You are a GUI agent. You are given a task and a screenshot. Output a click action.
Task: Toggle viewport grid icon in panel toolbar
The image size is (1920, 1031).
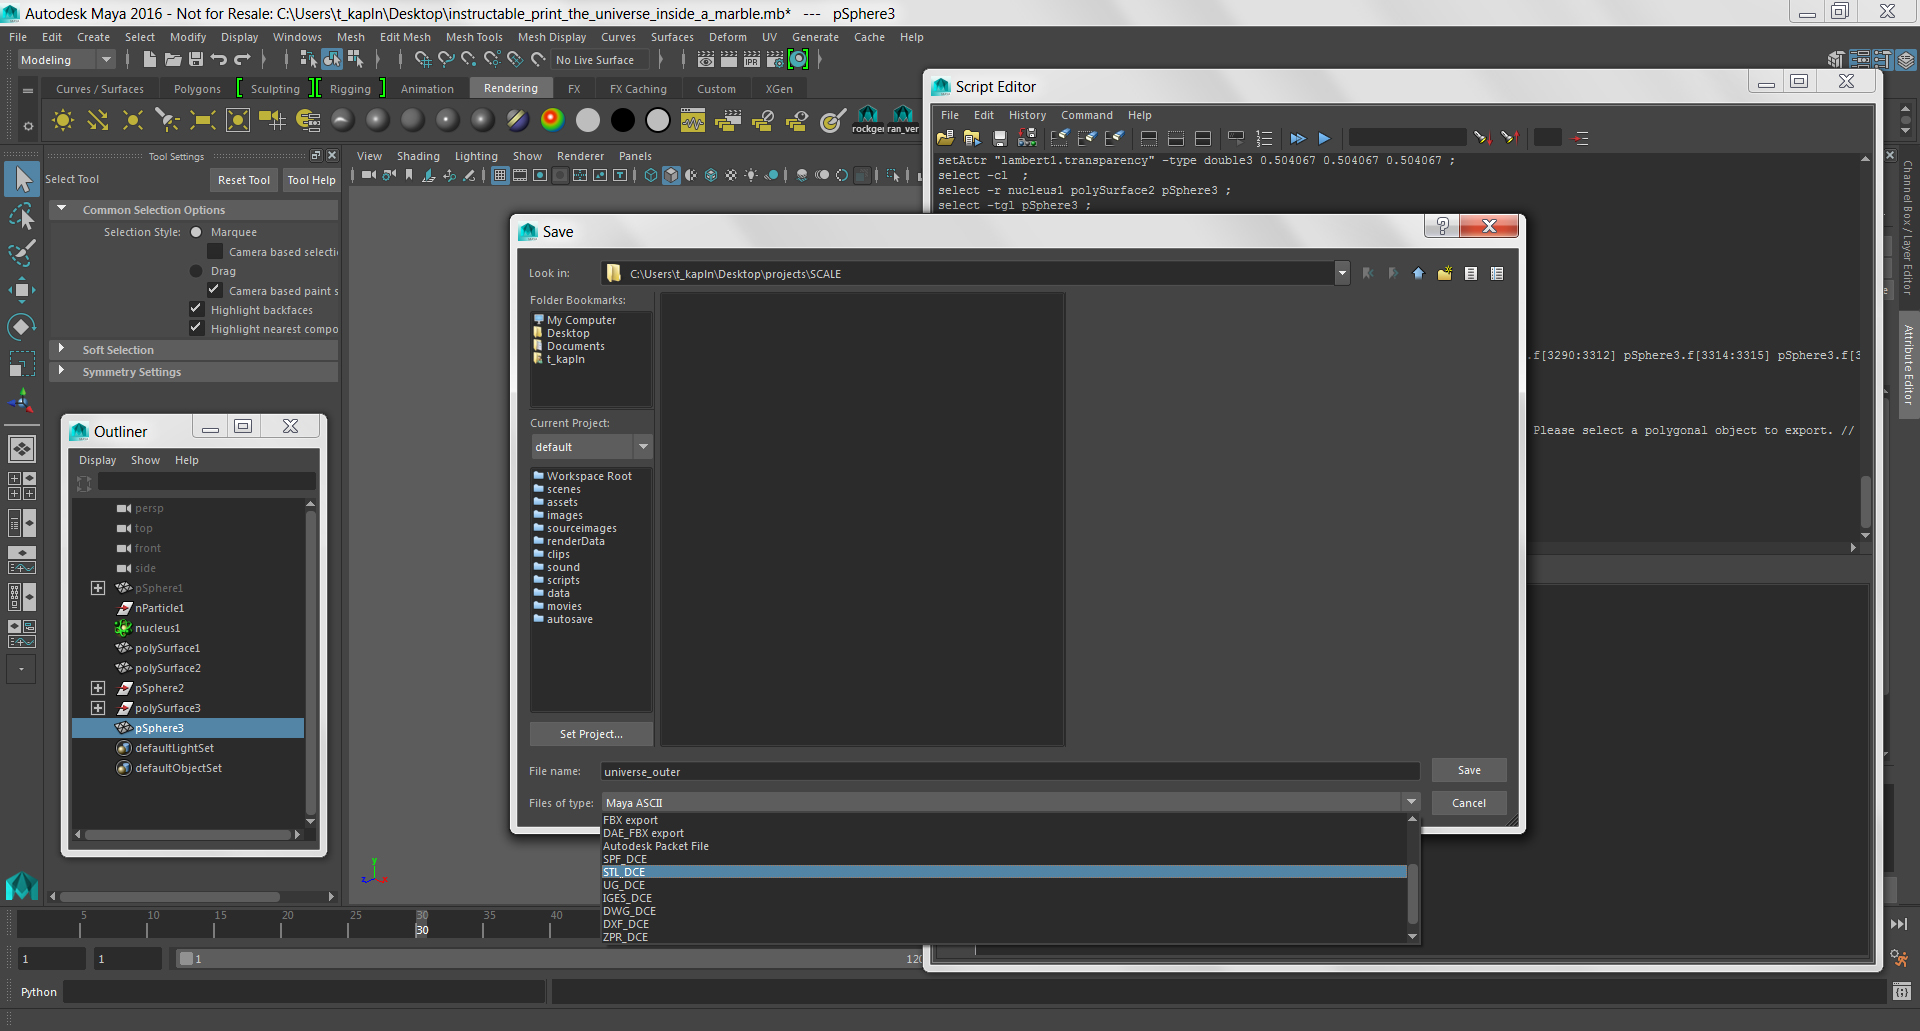point(500,175)
